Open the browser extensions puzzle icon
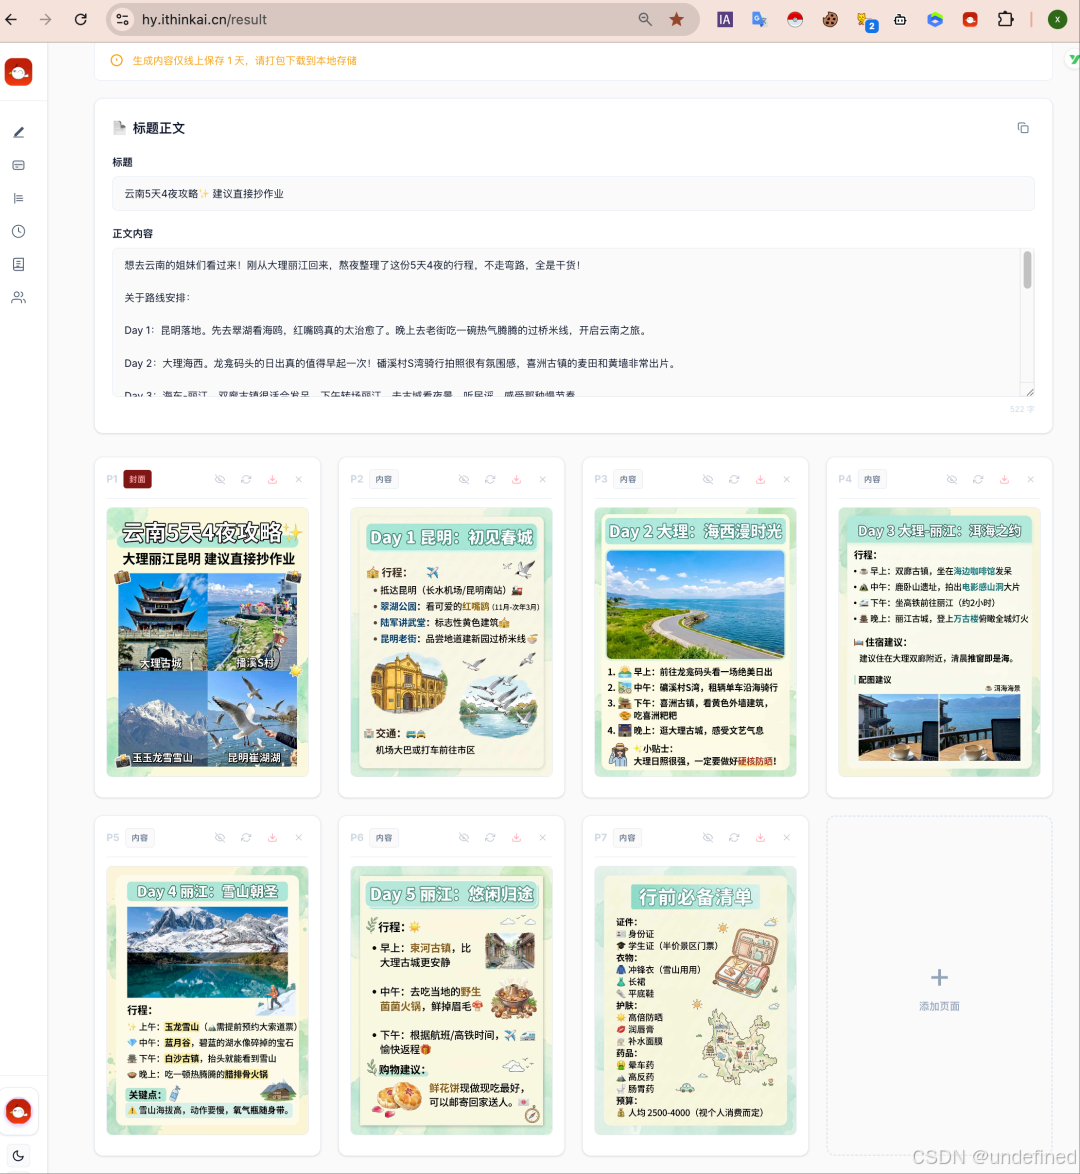Viewport: 1080px width, 1174px height. (1006, 19)
